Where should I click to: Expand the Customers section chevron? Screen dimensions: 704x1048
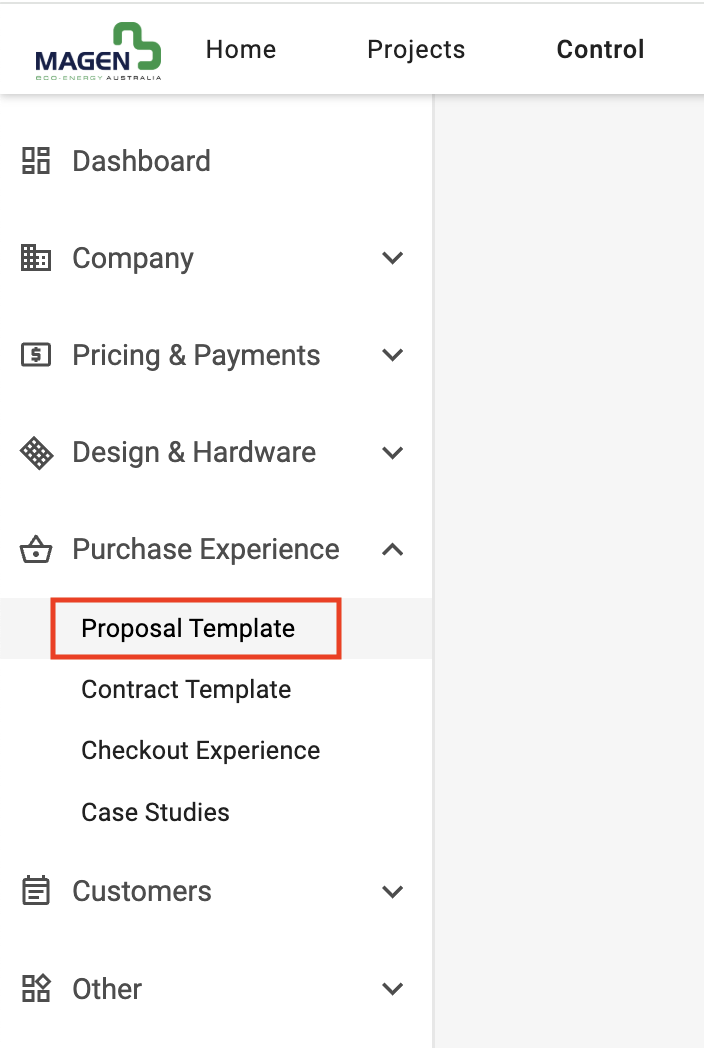point(392,891)
